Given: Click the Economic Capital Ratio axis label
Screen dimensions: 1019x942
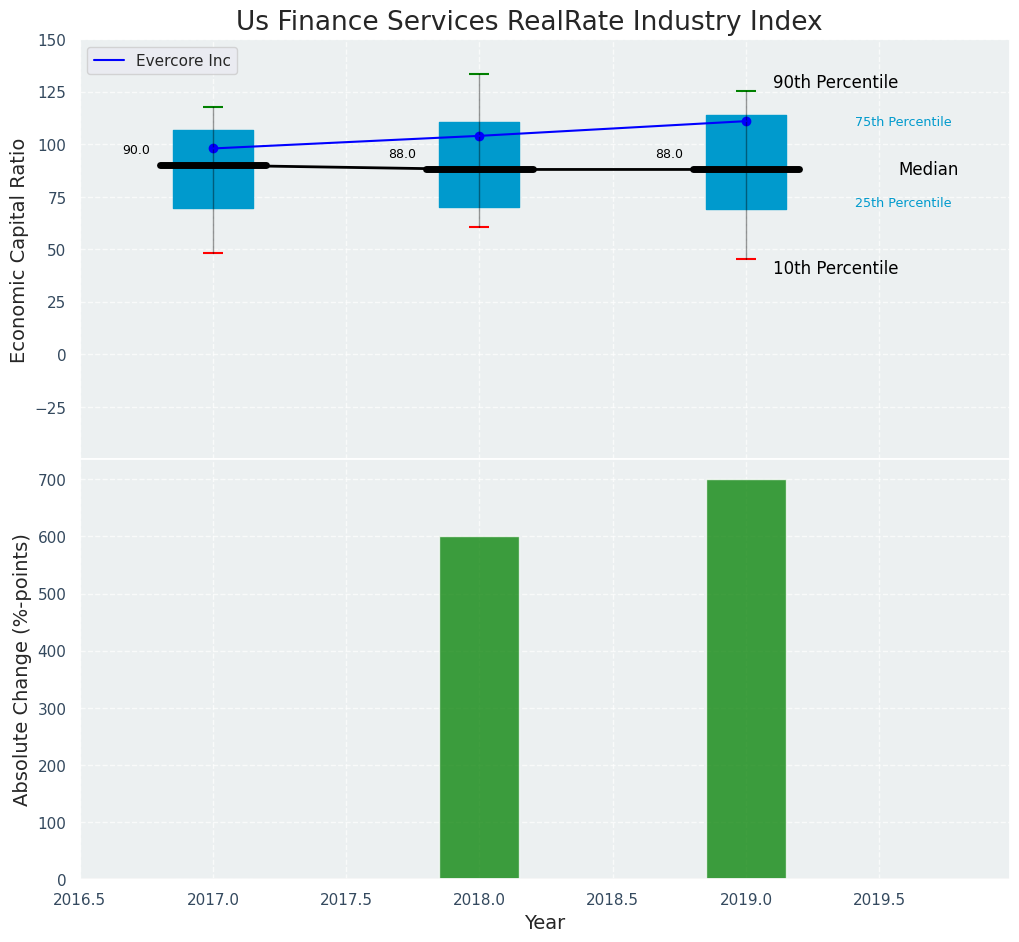Looking at the screenshot, I should [x=19, y=250].
